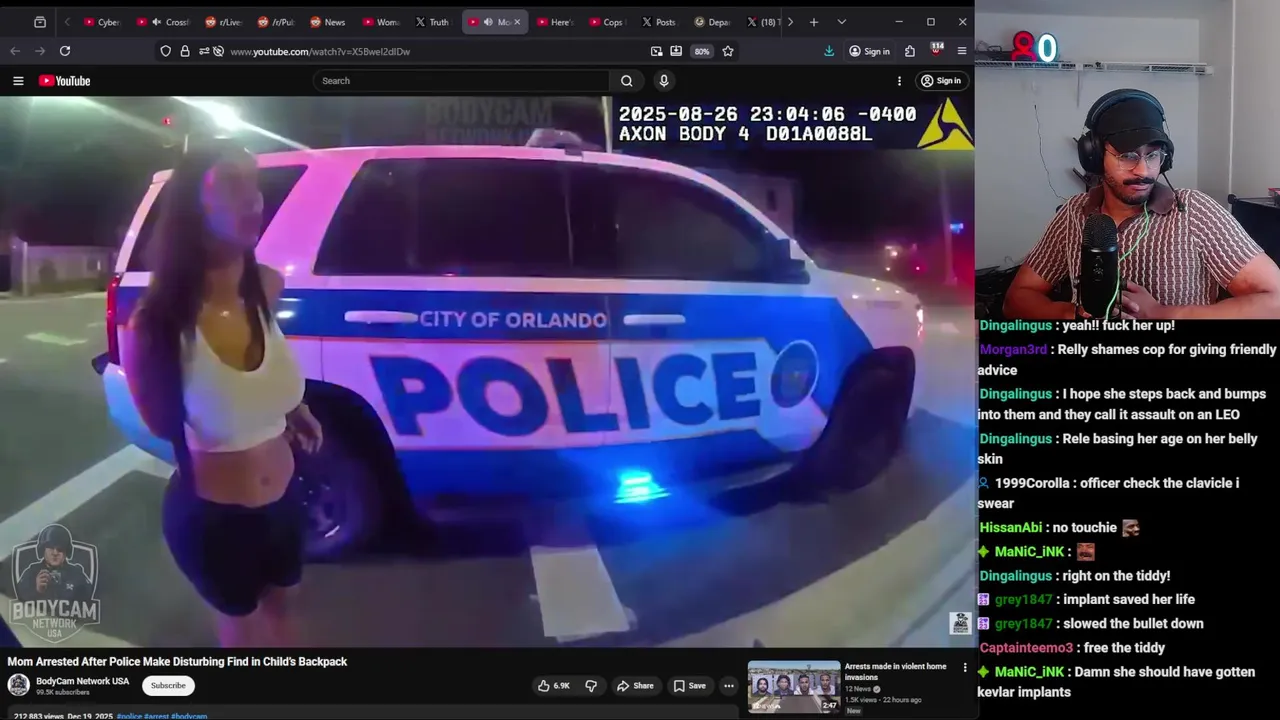The width and height of the screenshot is (1280, 720).
Task: Open the YouTube hamburger guide menu
Action: click(18, 81)
